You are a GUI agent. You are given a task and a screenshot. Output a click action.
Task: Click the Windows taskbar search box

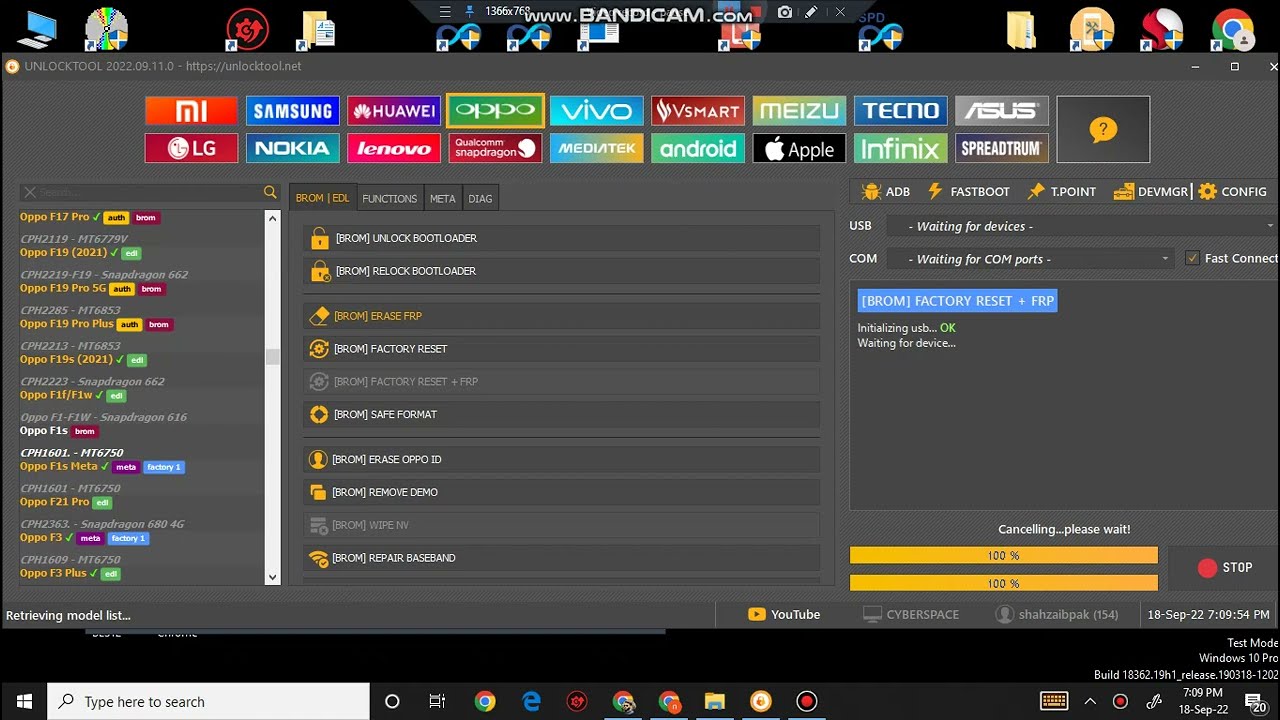(x=209, y=701)
